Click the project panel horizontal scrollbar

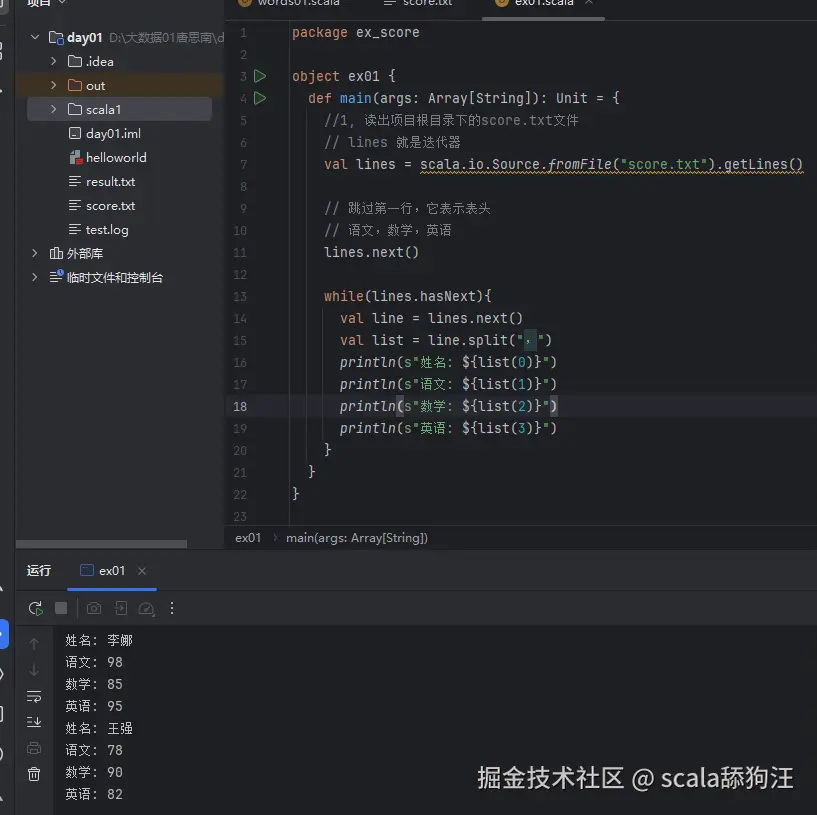point(102,544)
